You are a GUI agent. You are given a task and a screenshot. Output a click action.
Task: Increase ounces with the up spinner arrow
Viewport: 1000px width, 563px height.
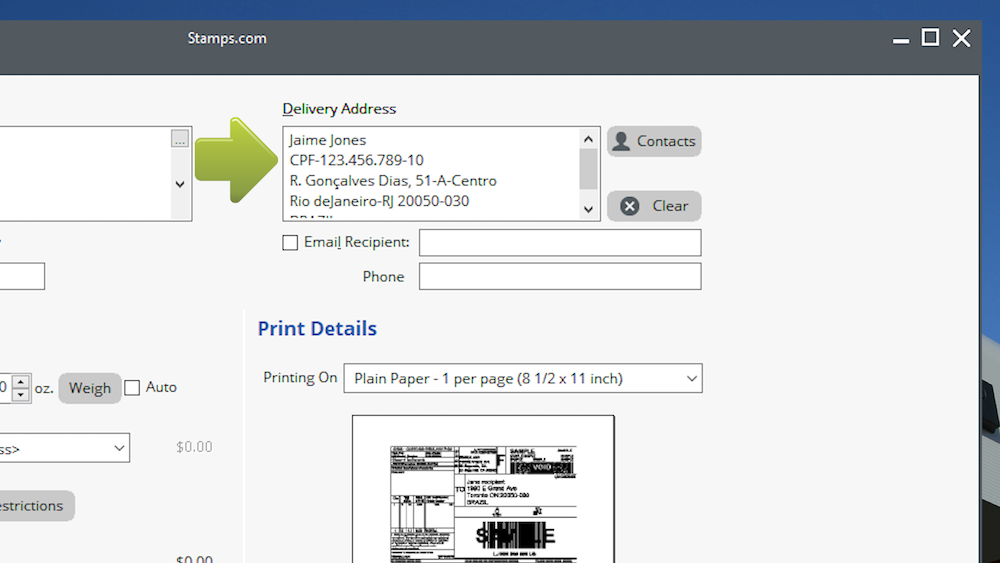[x=21, y=381]
